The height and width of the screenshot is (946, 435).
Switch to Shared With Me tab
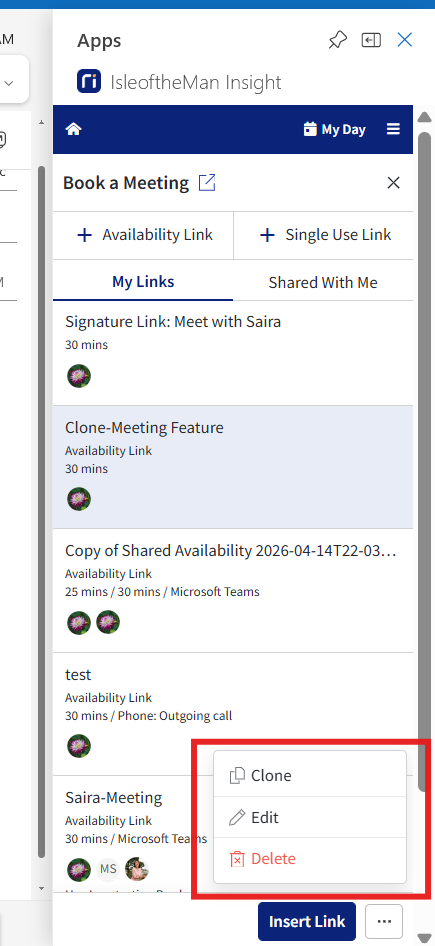[x=323, y=282]
